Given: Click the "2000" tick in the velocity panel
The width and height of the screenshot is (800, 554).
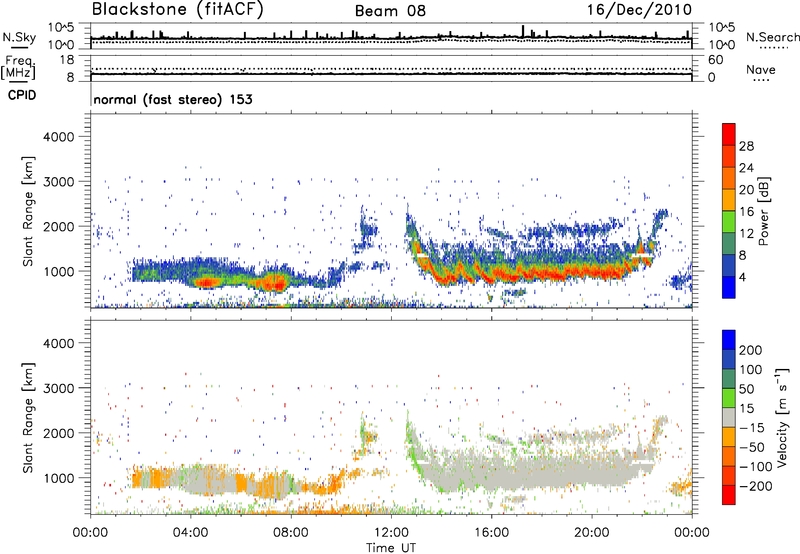Looking at the screenshot, I should pos(58,433).
